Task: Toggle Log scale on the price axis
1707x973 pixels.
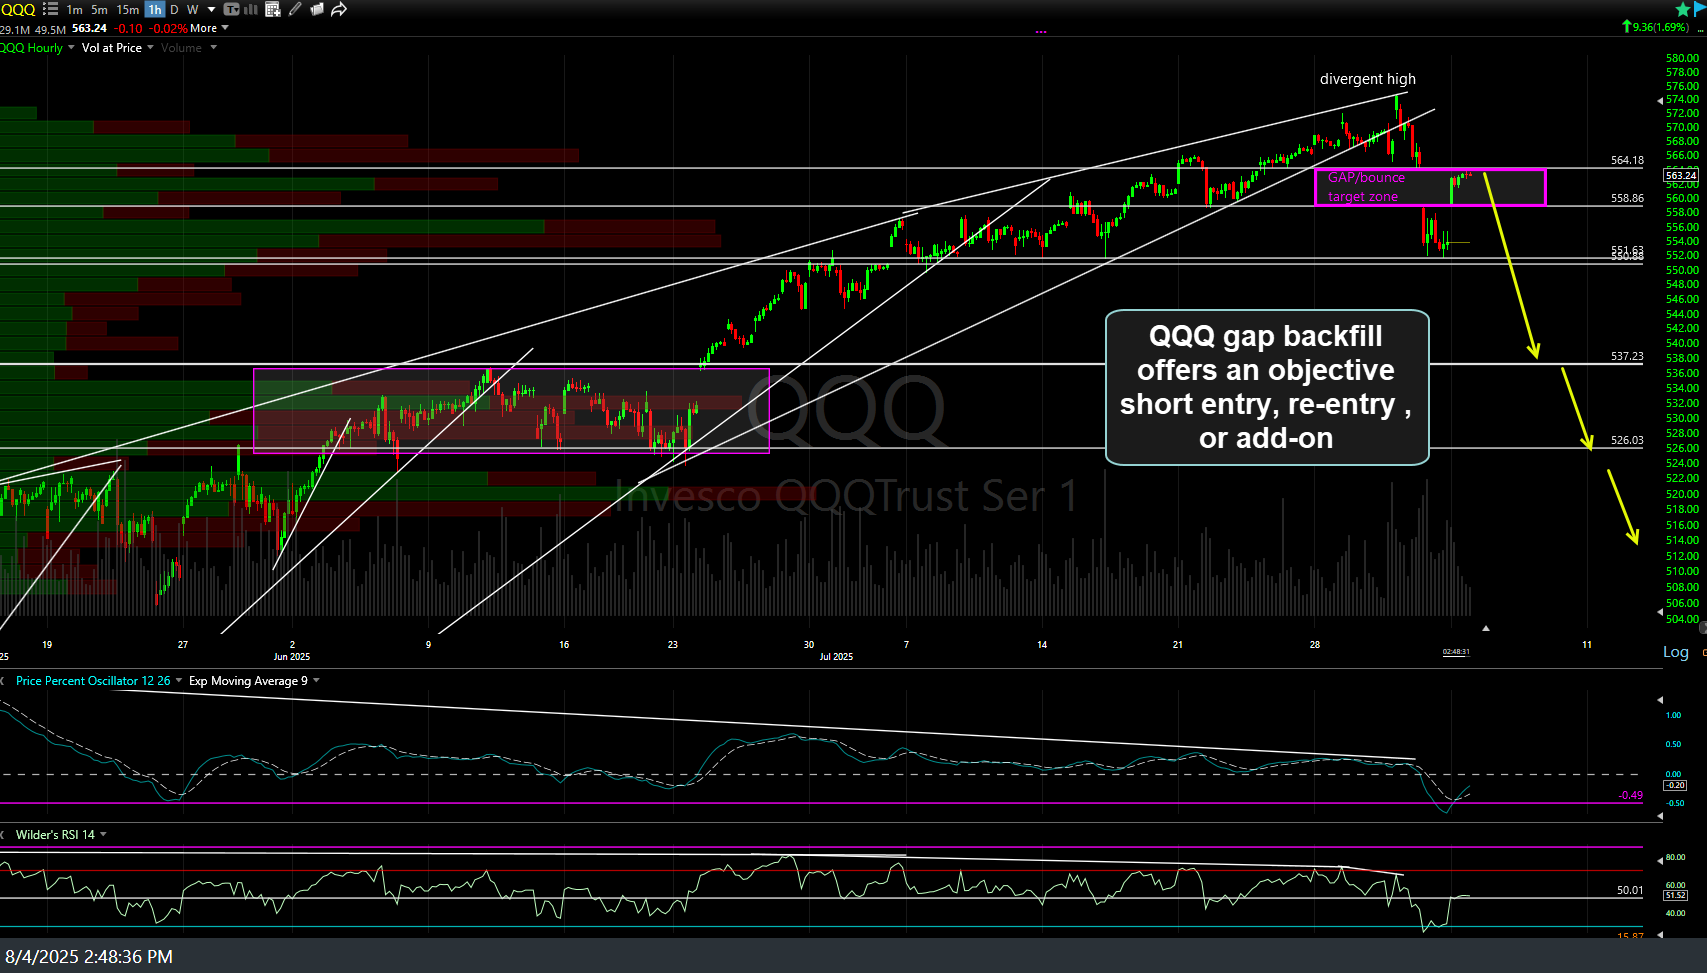Action: (x=1675, y=652)
